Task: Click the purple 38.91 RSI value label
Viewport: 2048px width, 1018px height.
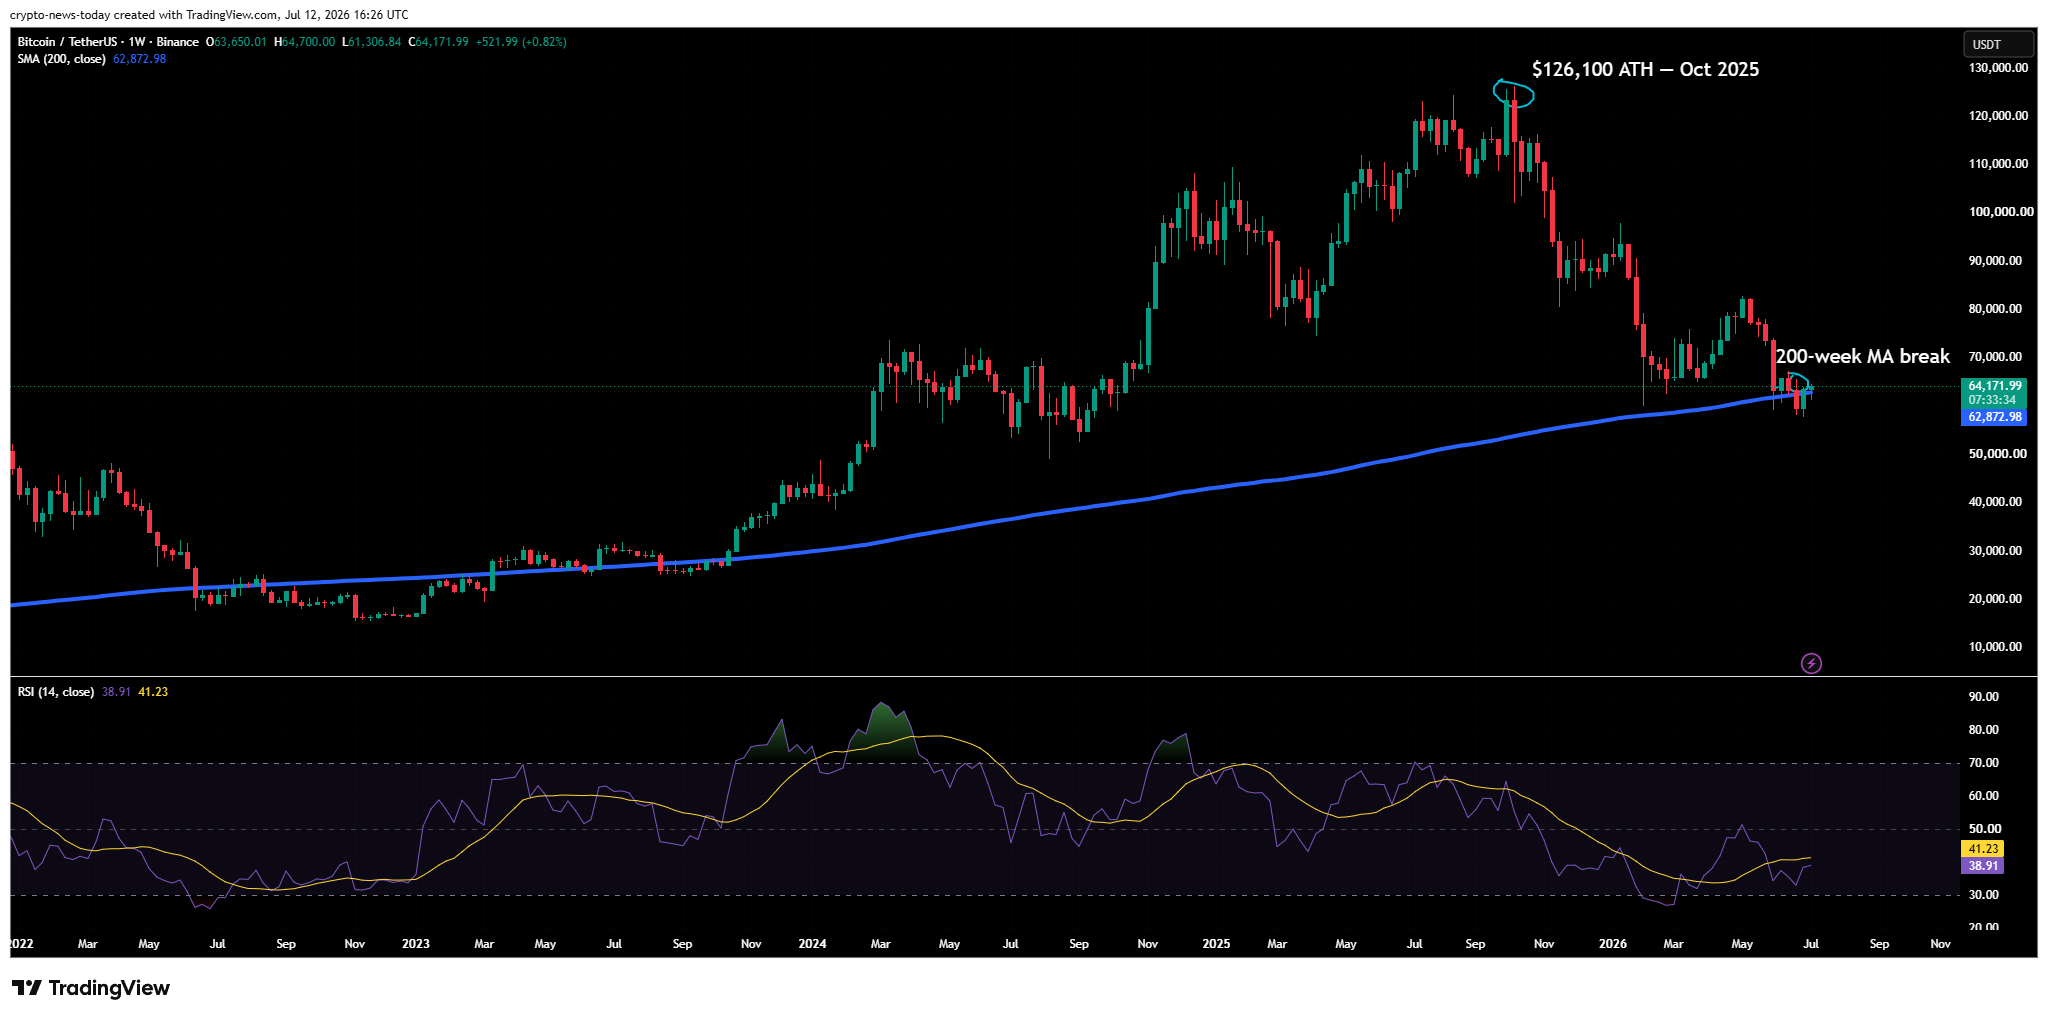Action: [1983, 866]
